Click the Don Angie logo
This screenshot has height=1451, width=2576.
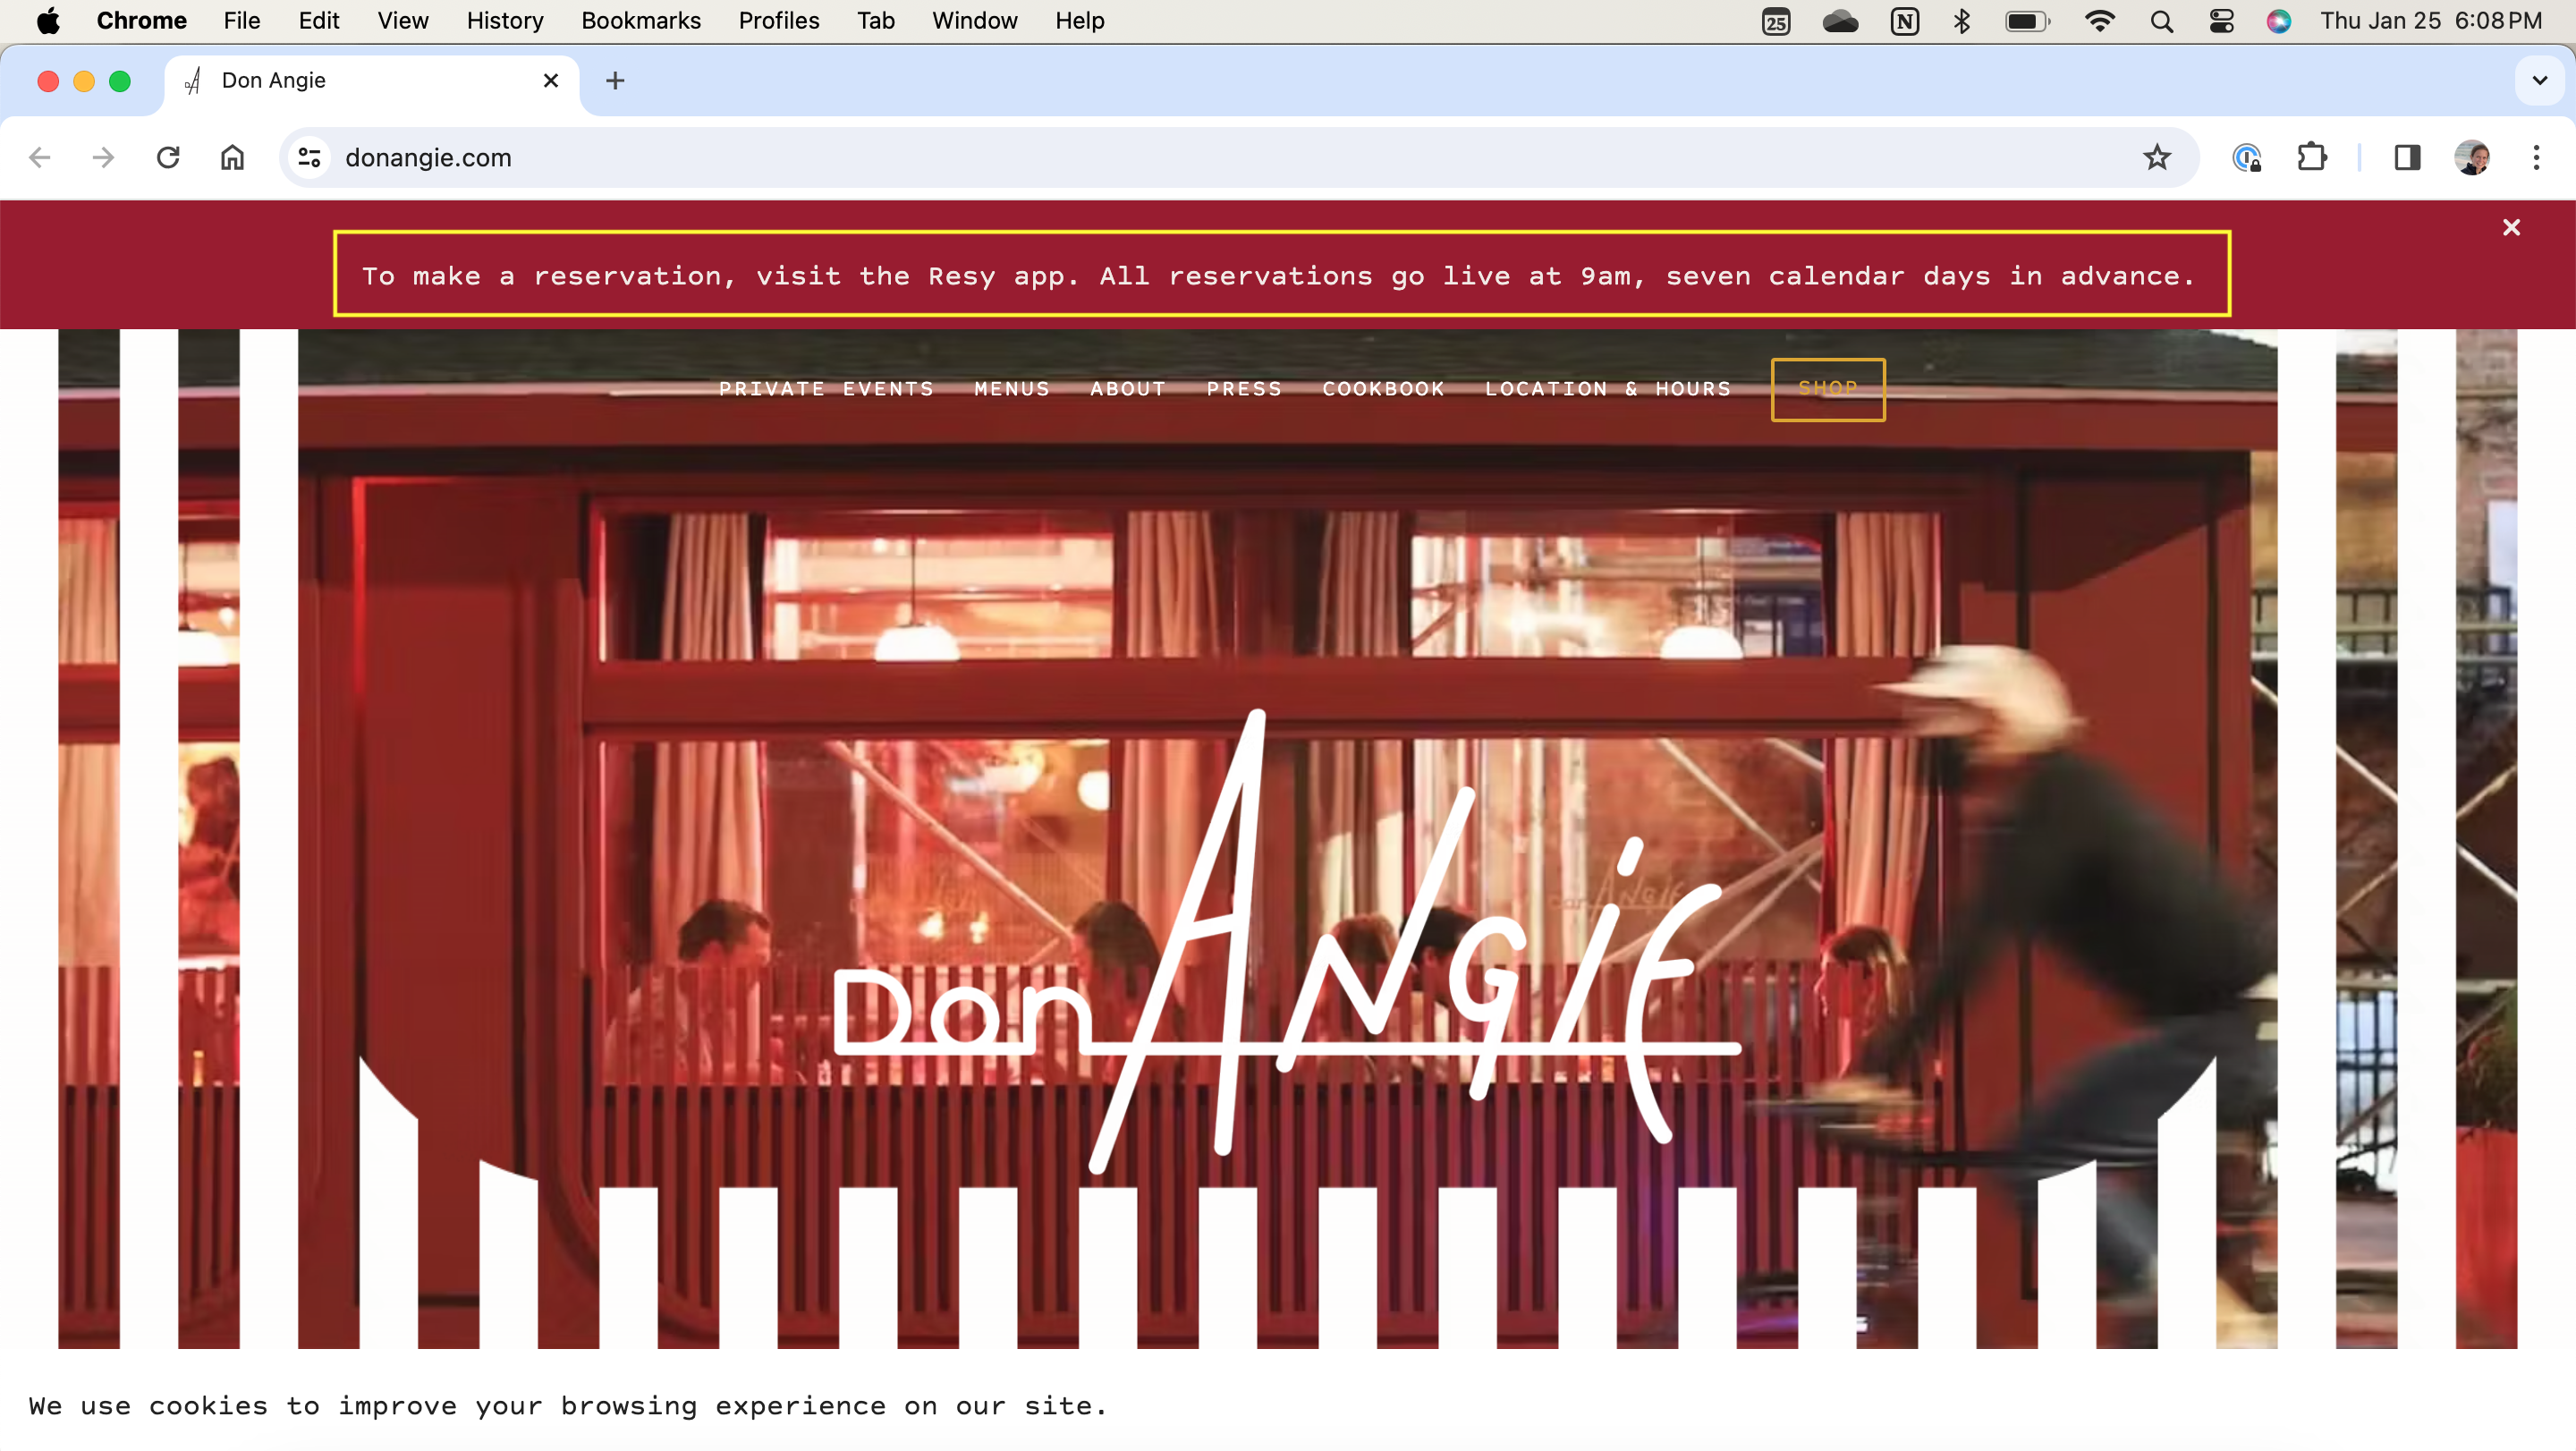(x=1287, y=940)
